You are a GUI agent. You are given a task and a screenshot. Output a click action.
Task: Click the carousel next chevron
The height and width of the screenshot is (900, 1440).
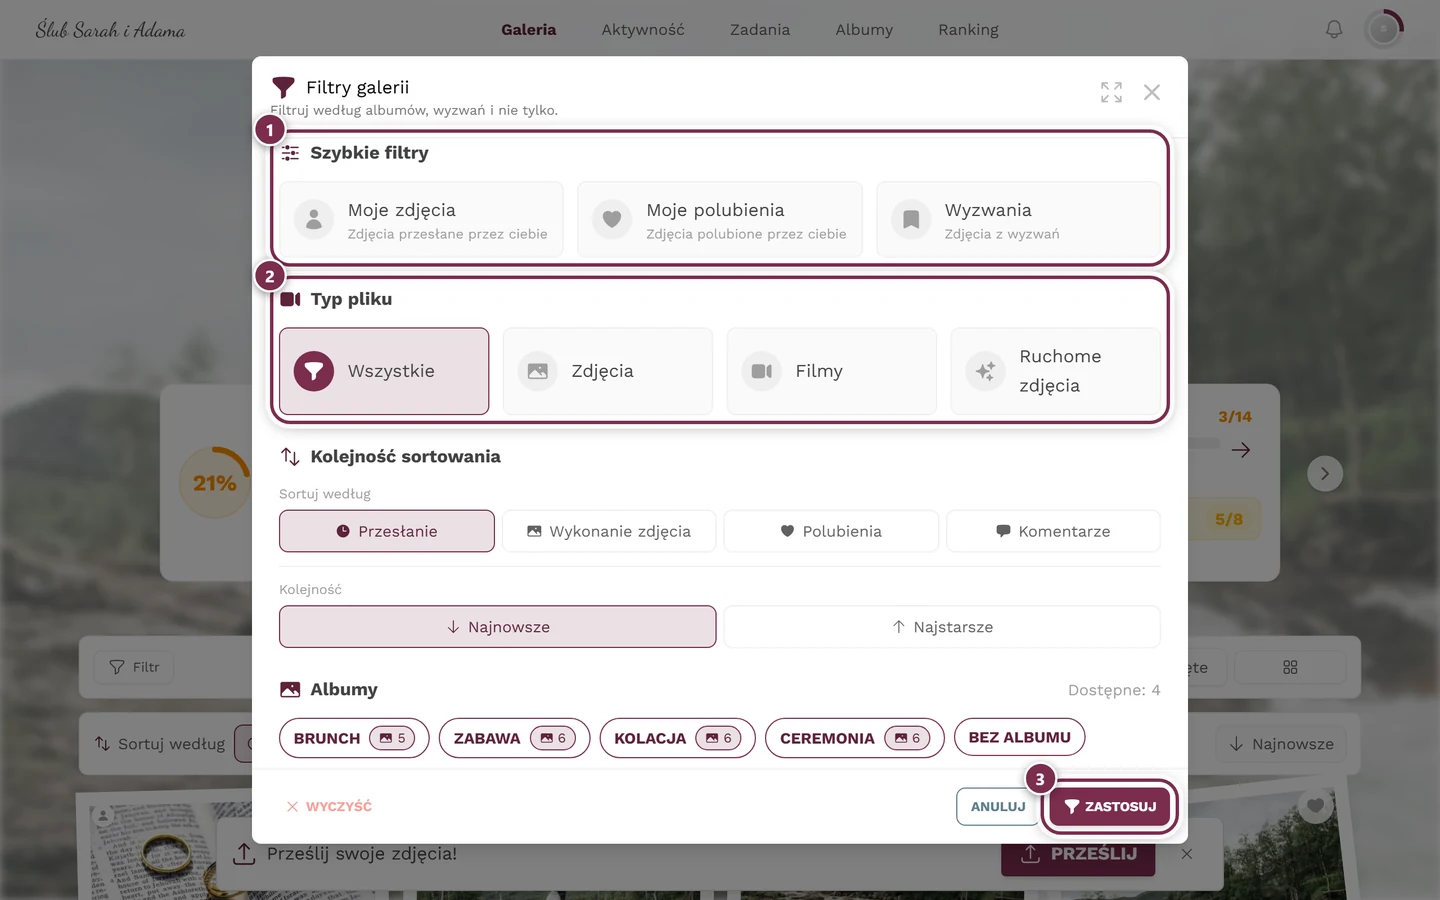[1325, 474]
